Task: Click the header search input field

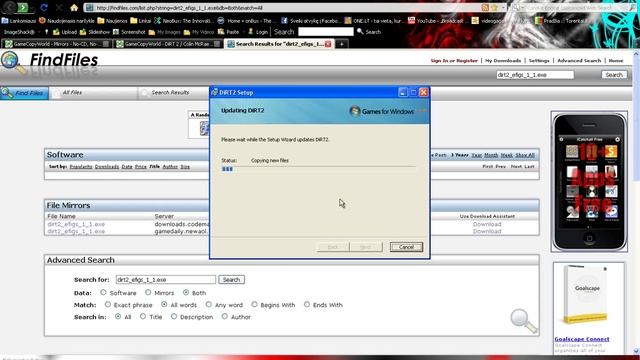Action: (535, 75)
